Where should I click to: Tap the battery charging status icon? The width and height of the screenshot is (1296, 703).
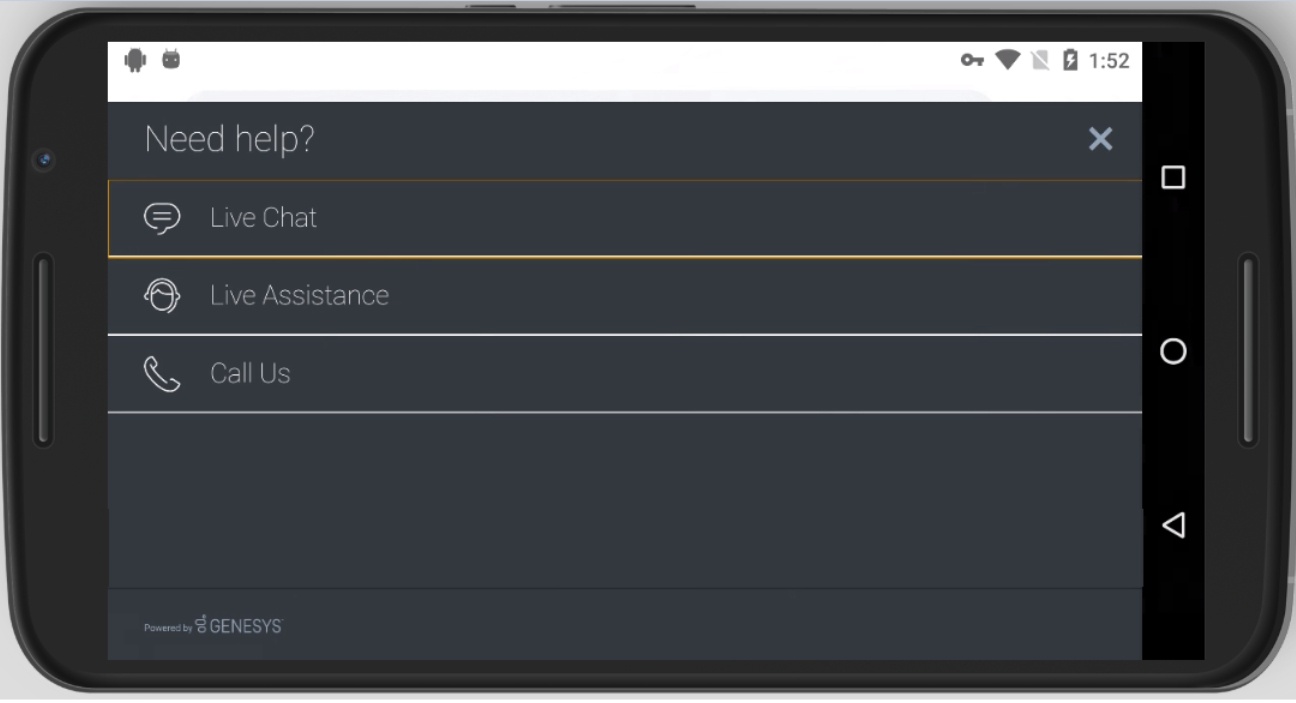click(1070, 60)
